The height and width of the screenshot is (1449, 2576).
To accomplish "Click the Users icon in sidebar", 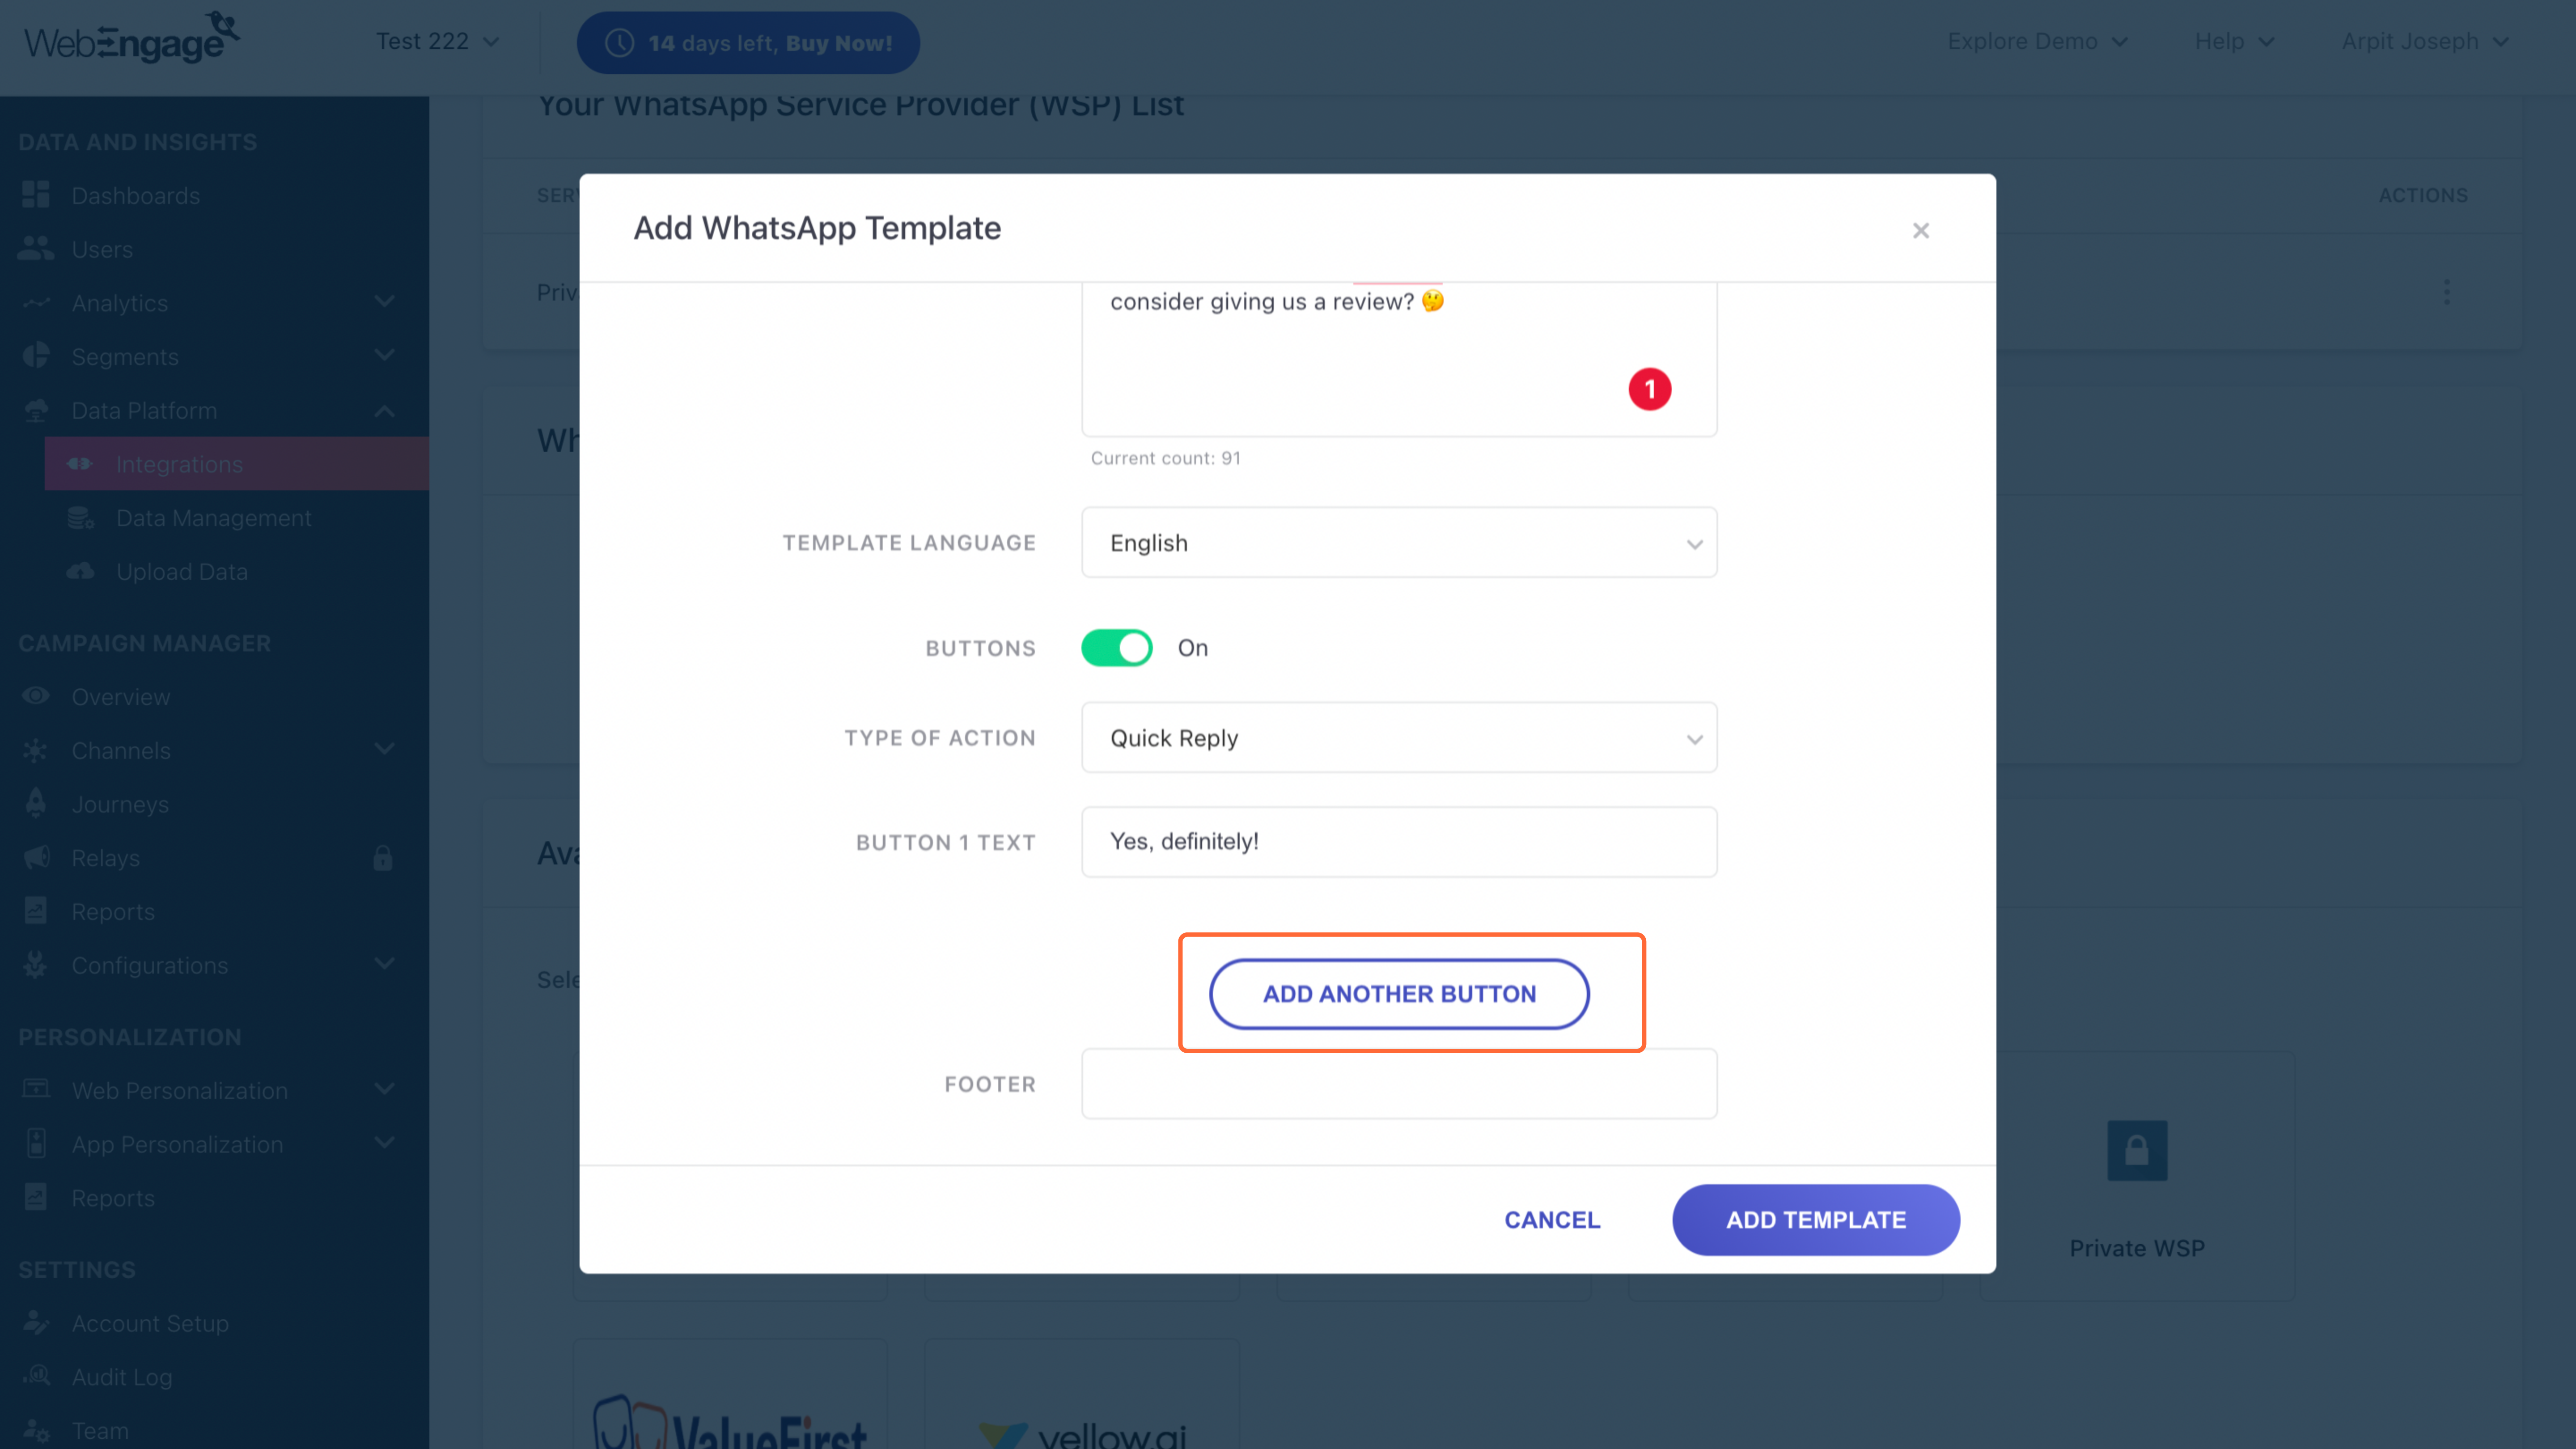I will click(x=36, y=248).
